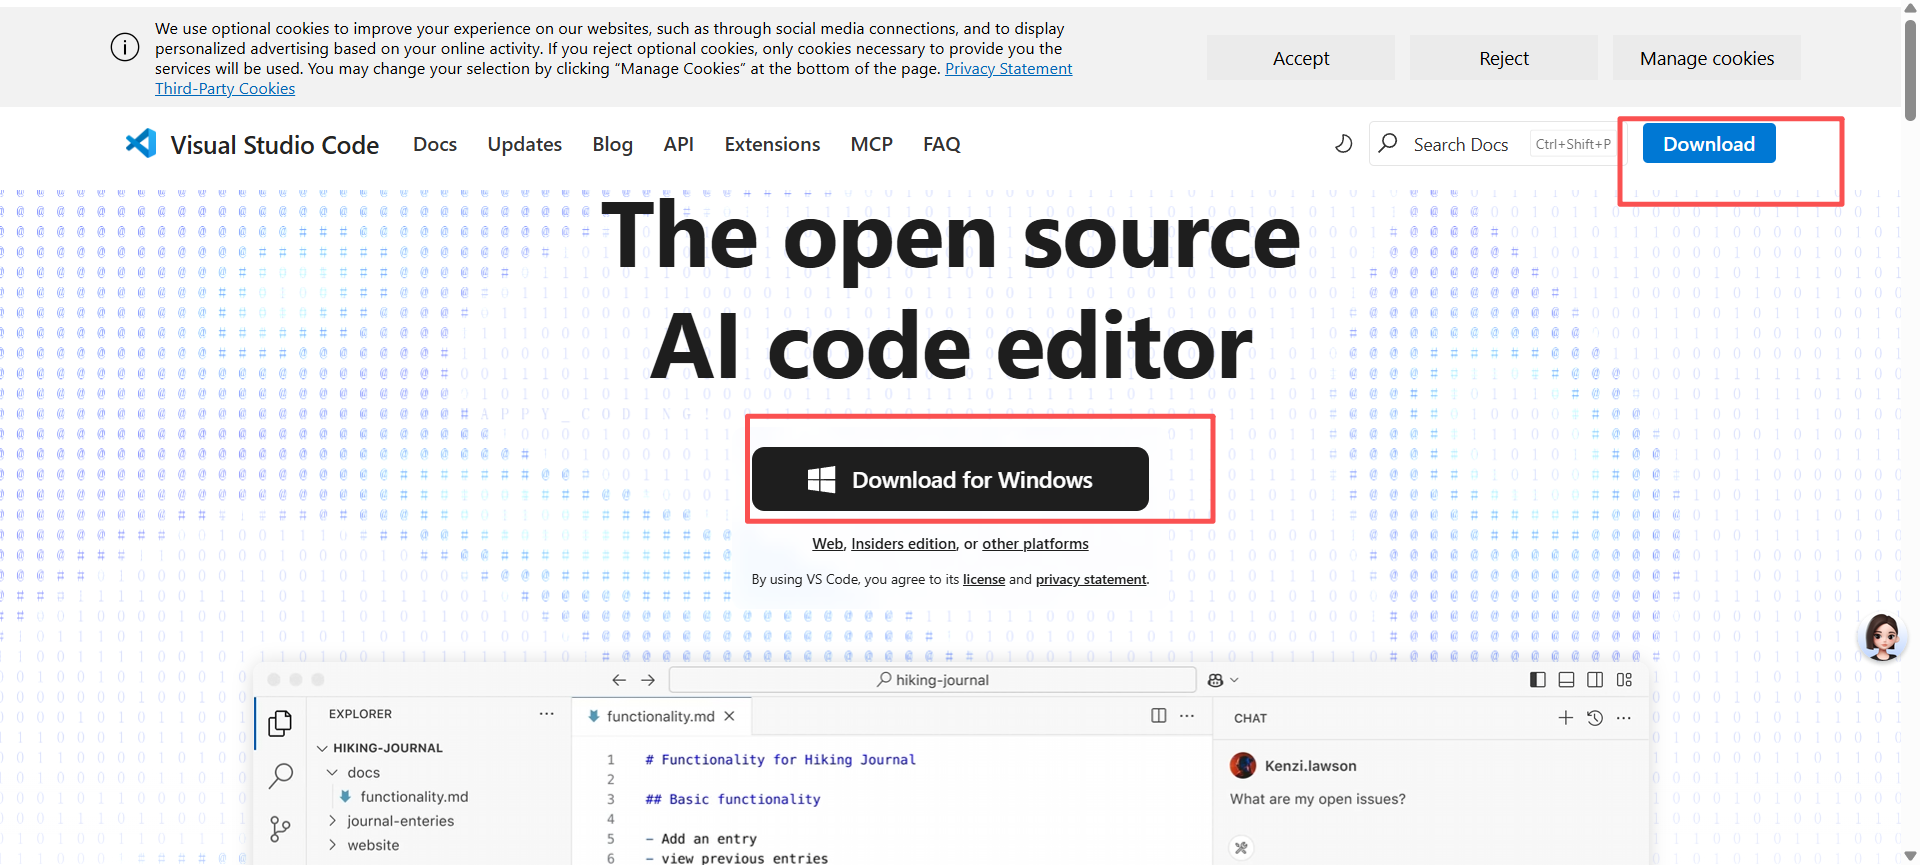Open the license link
Image resolution: width=1920 pixels, height=865 pixels.
tap(984, 579)
